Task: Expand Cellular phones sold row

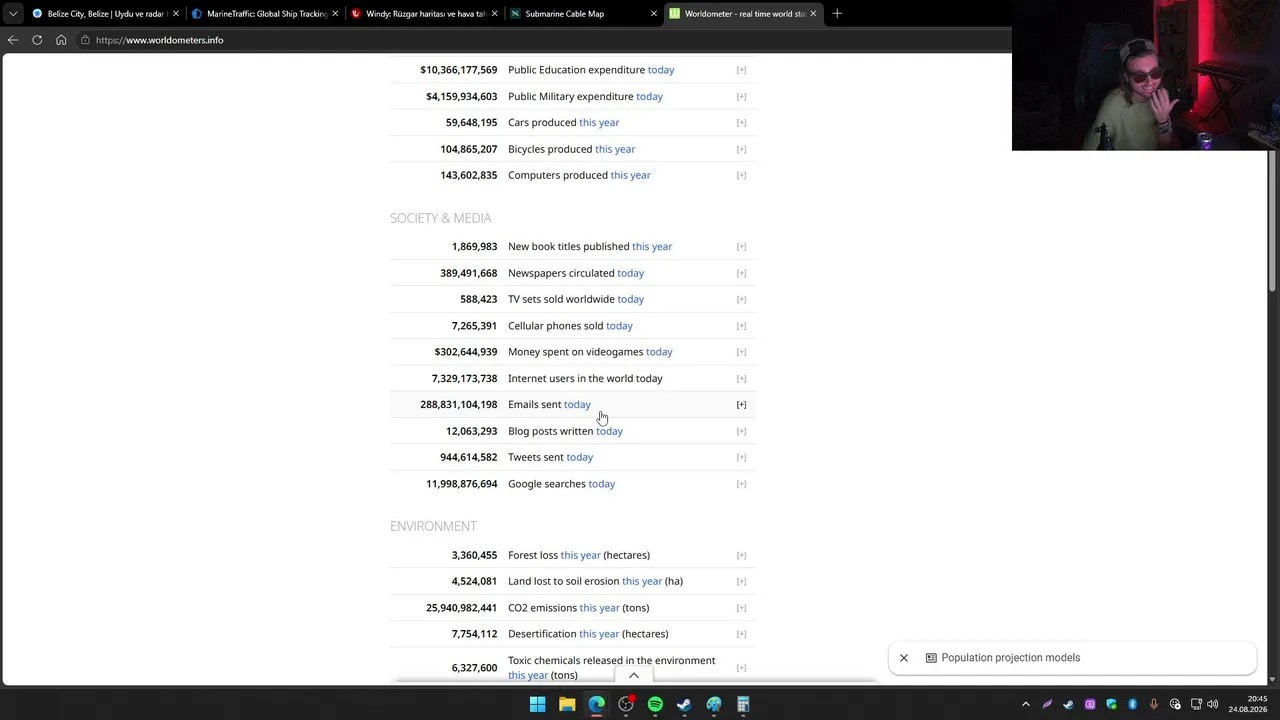Action: pos(741,326)
